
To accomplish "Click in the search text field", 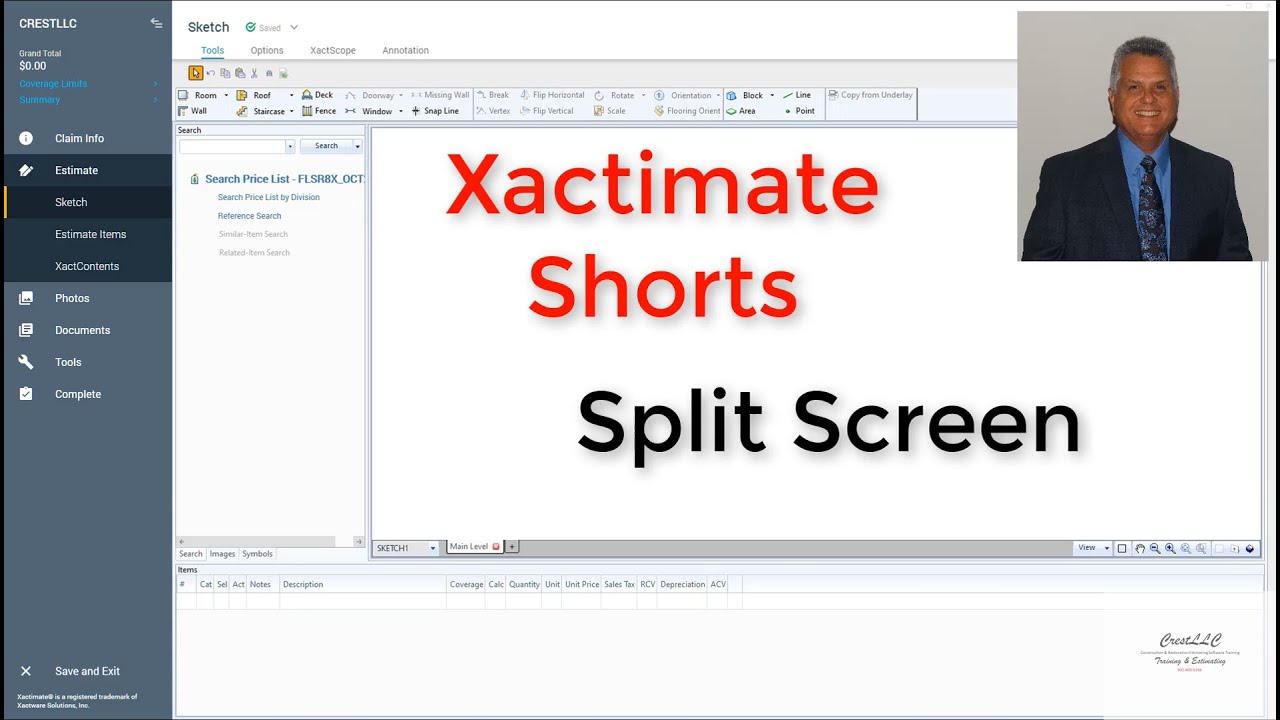I will (232, 146).
